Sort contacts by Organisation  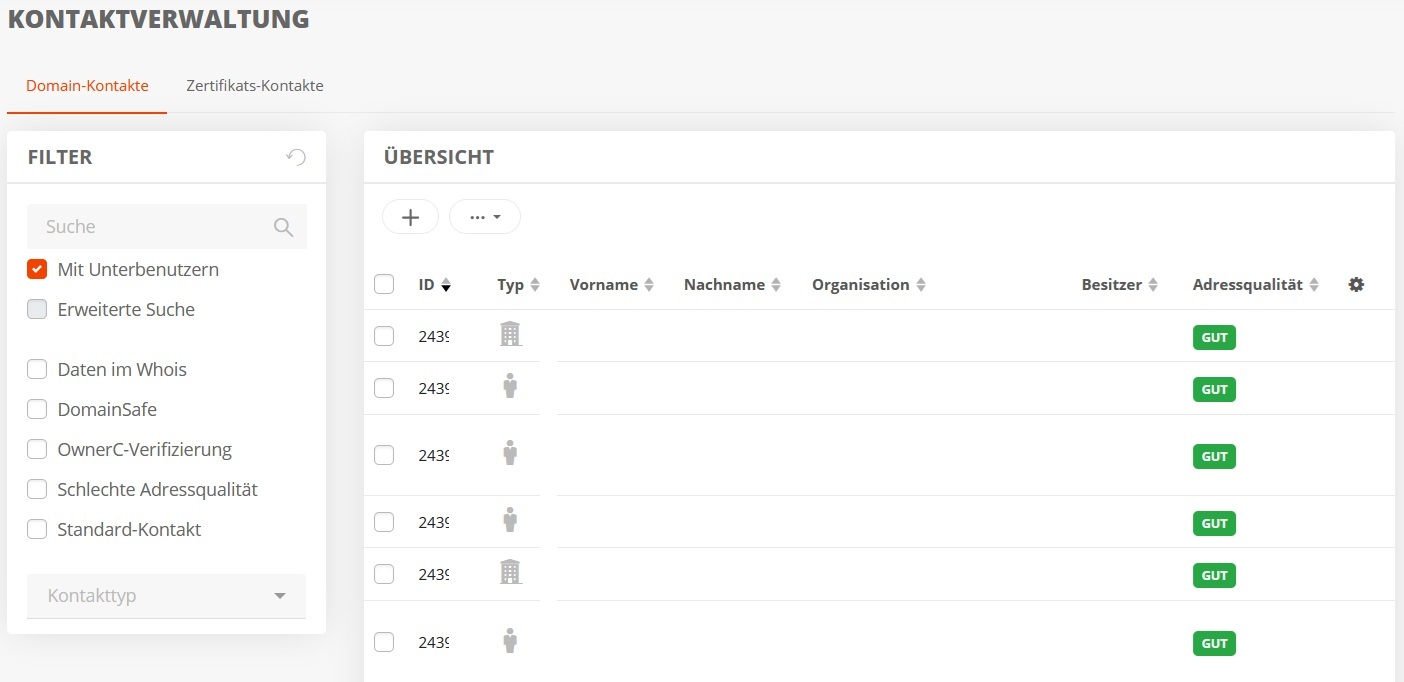pos(869,285)
